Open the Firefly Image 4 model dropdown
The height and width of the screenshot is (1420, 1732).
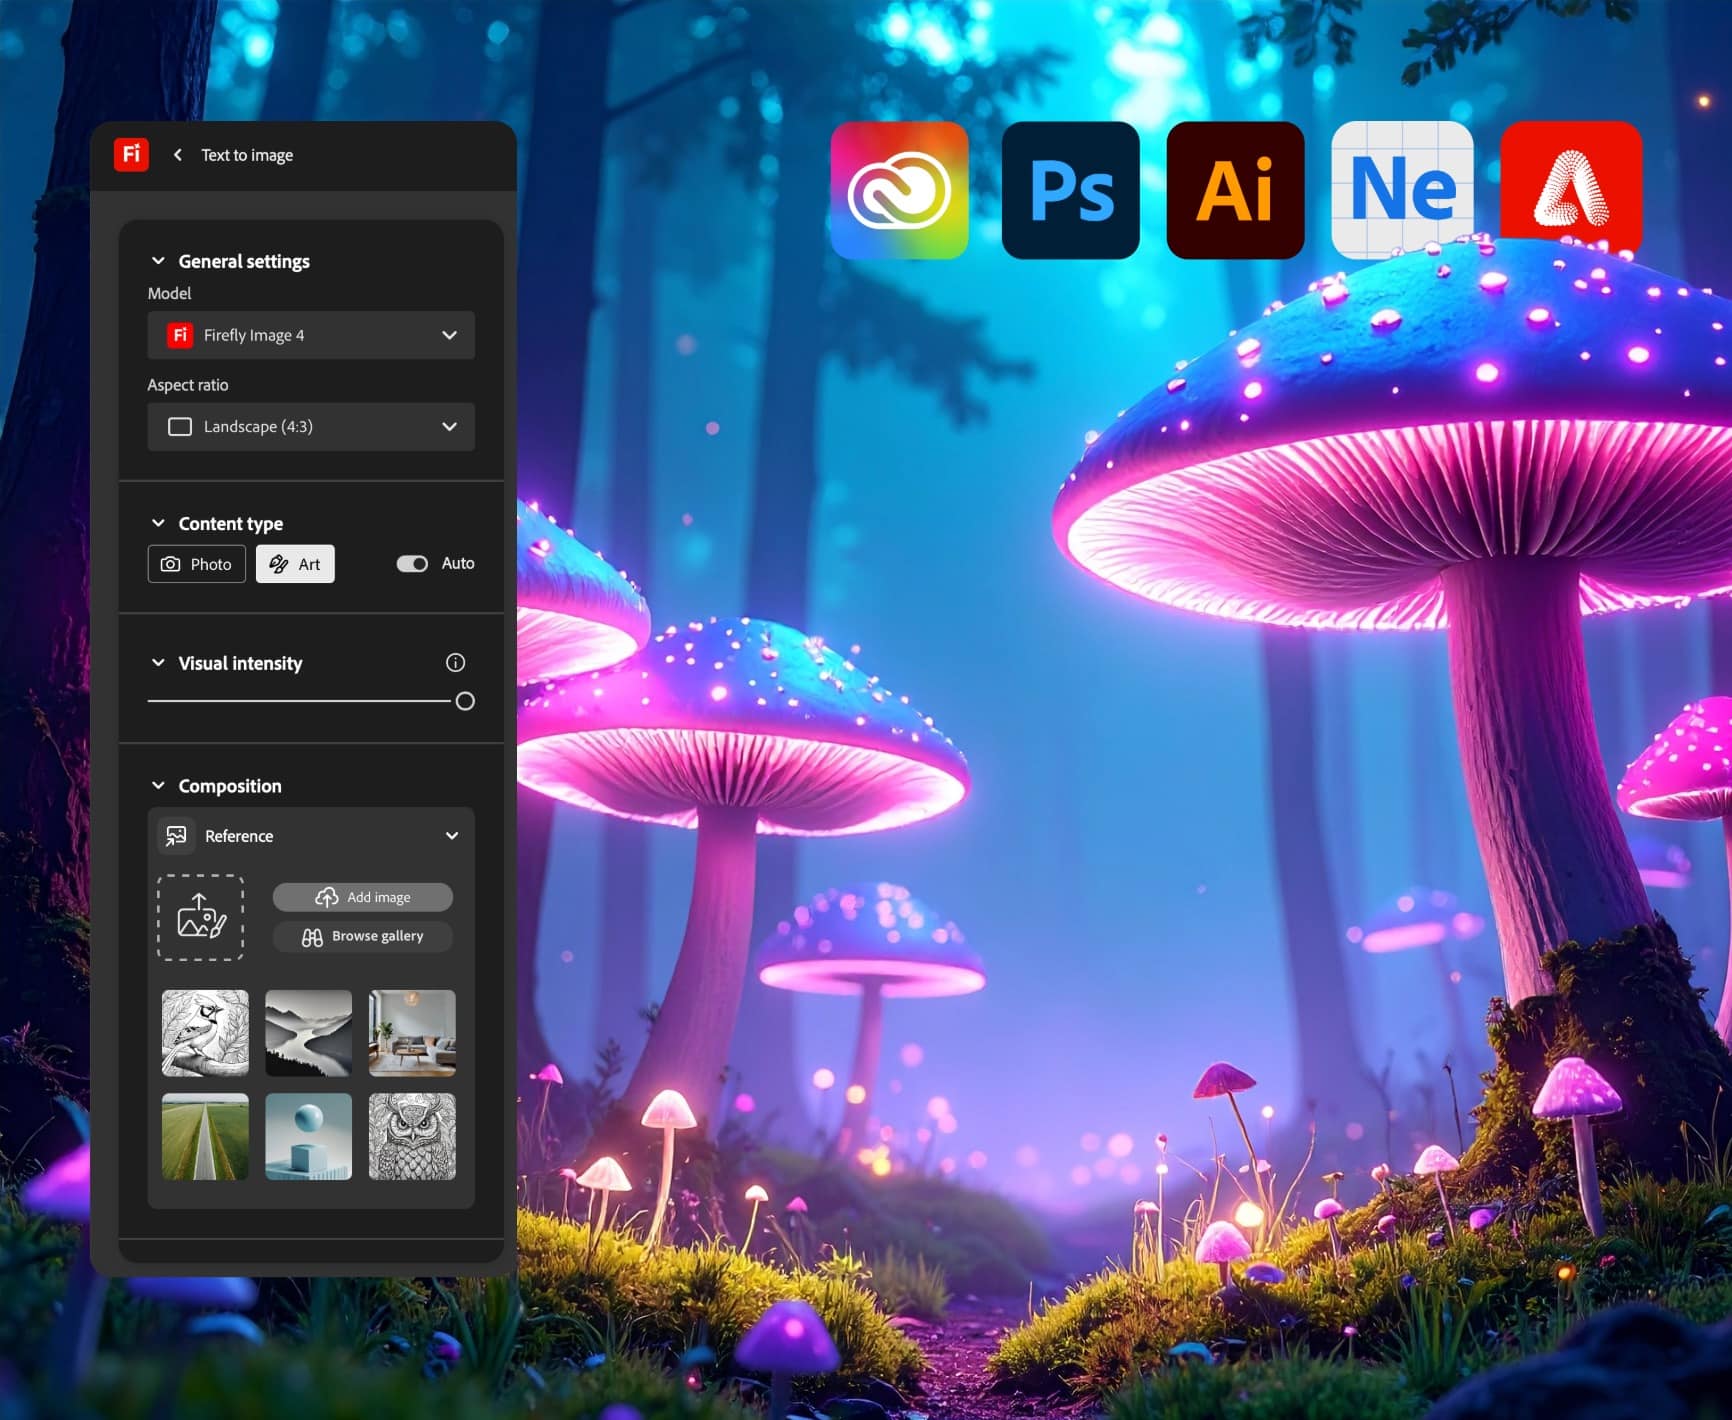tap(310, 335)
